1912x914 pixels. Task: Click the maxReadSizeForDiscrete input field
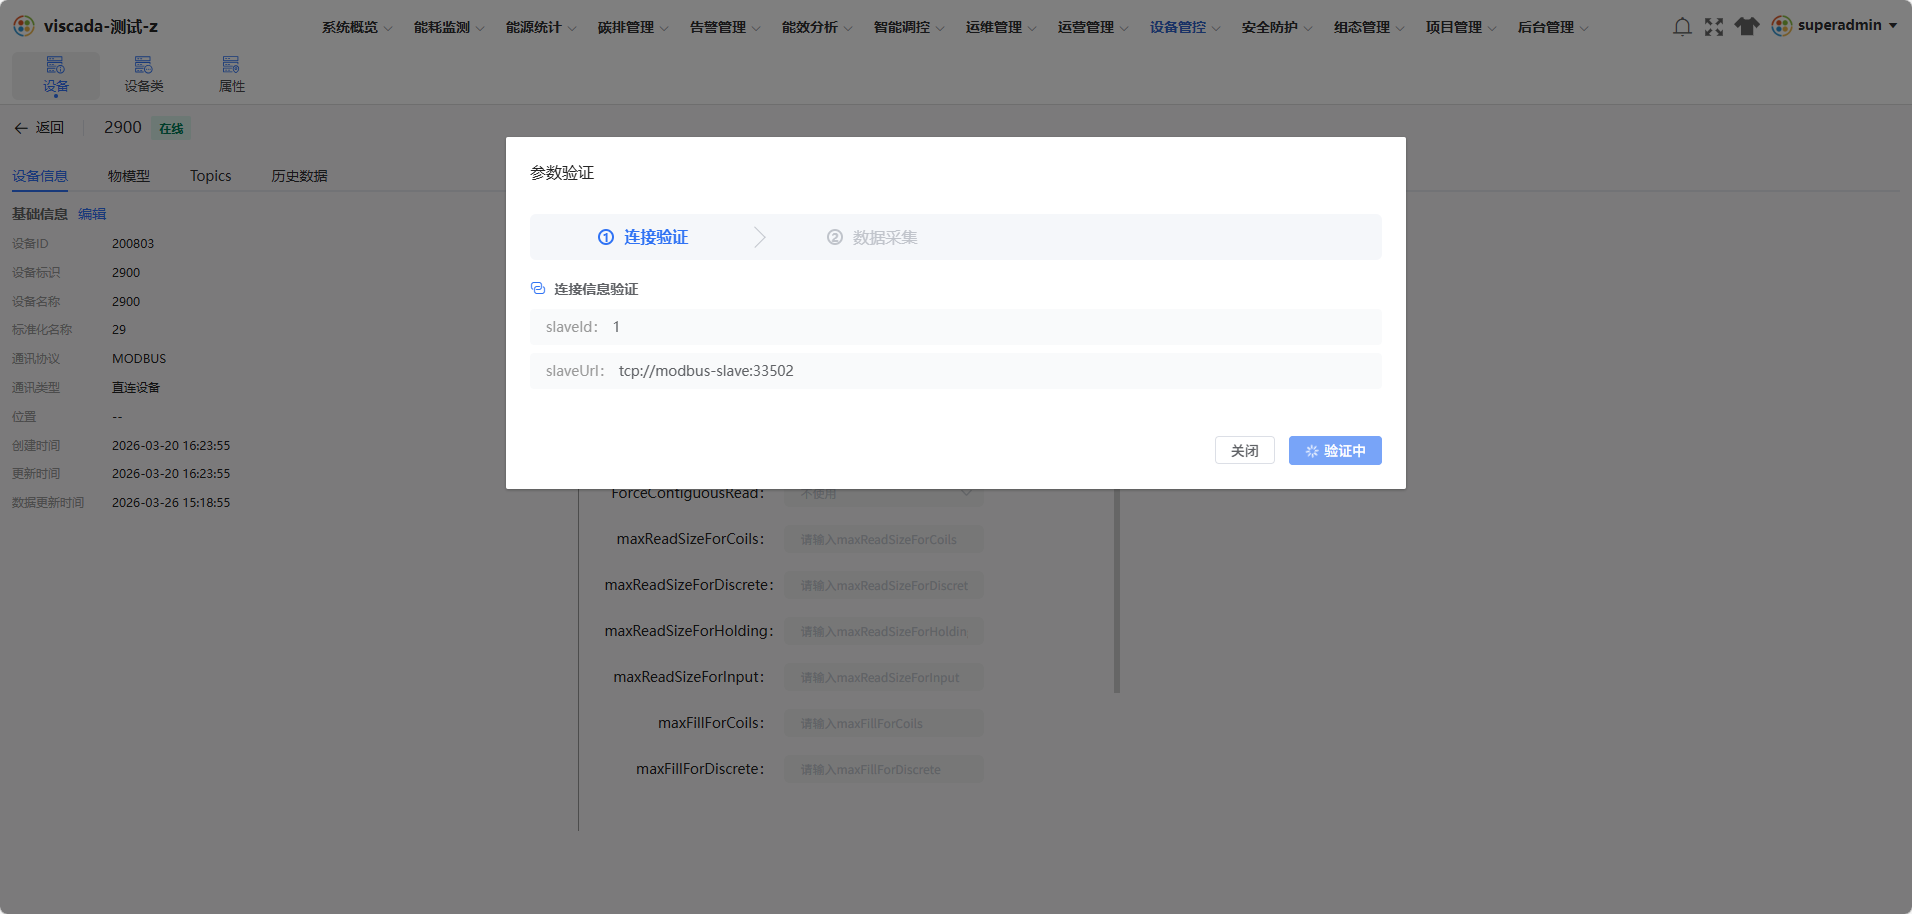click(884, 585)
